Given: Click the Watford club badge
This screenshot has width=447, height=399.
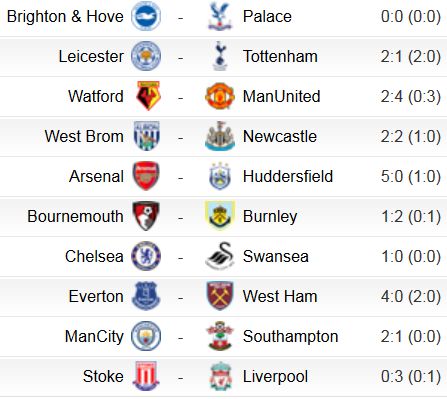Looking at the screenshot, I should (x=149, y=96).
